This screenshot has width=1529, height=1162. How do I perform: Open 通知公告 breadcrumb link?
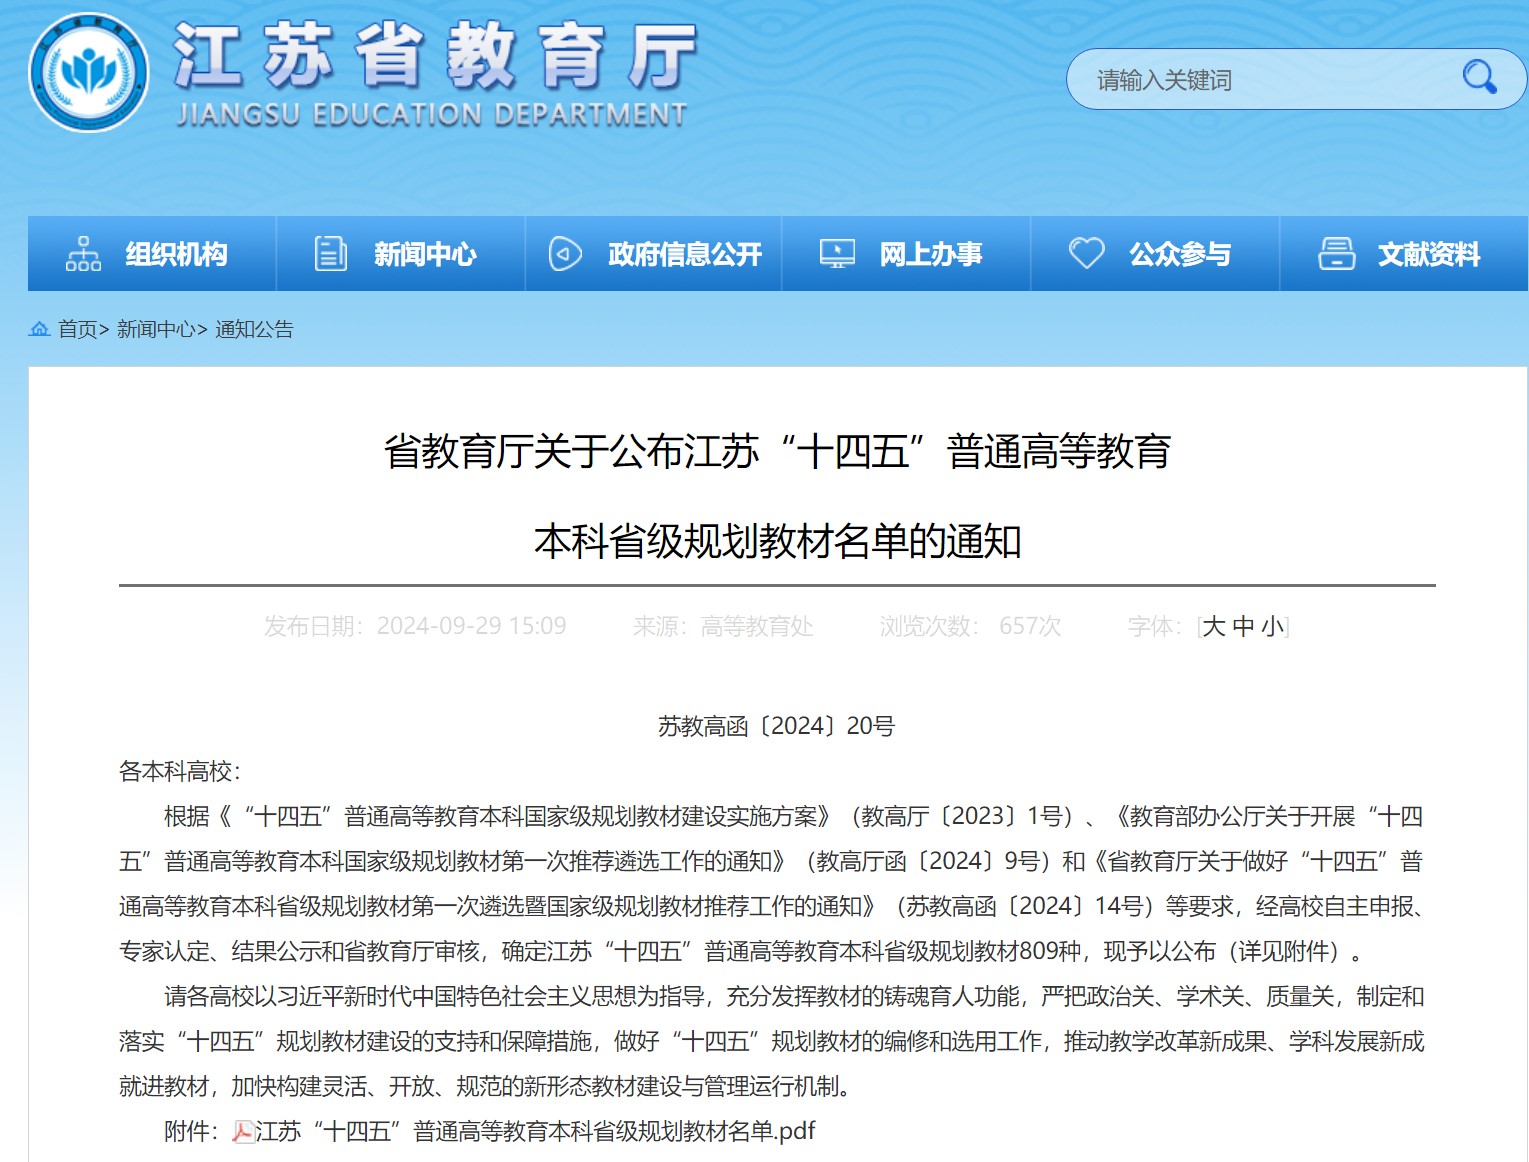pos(254,329)
